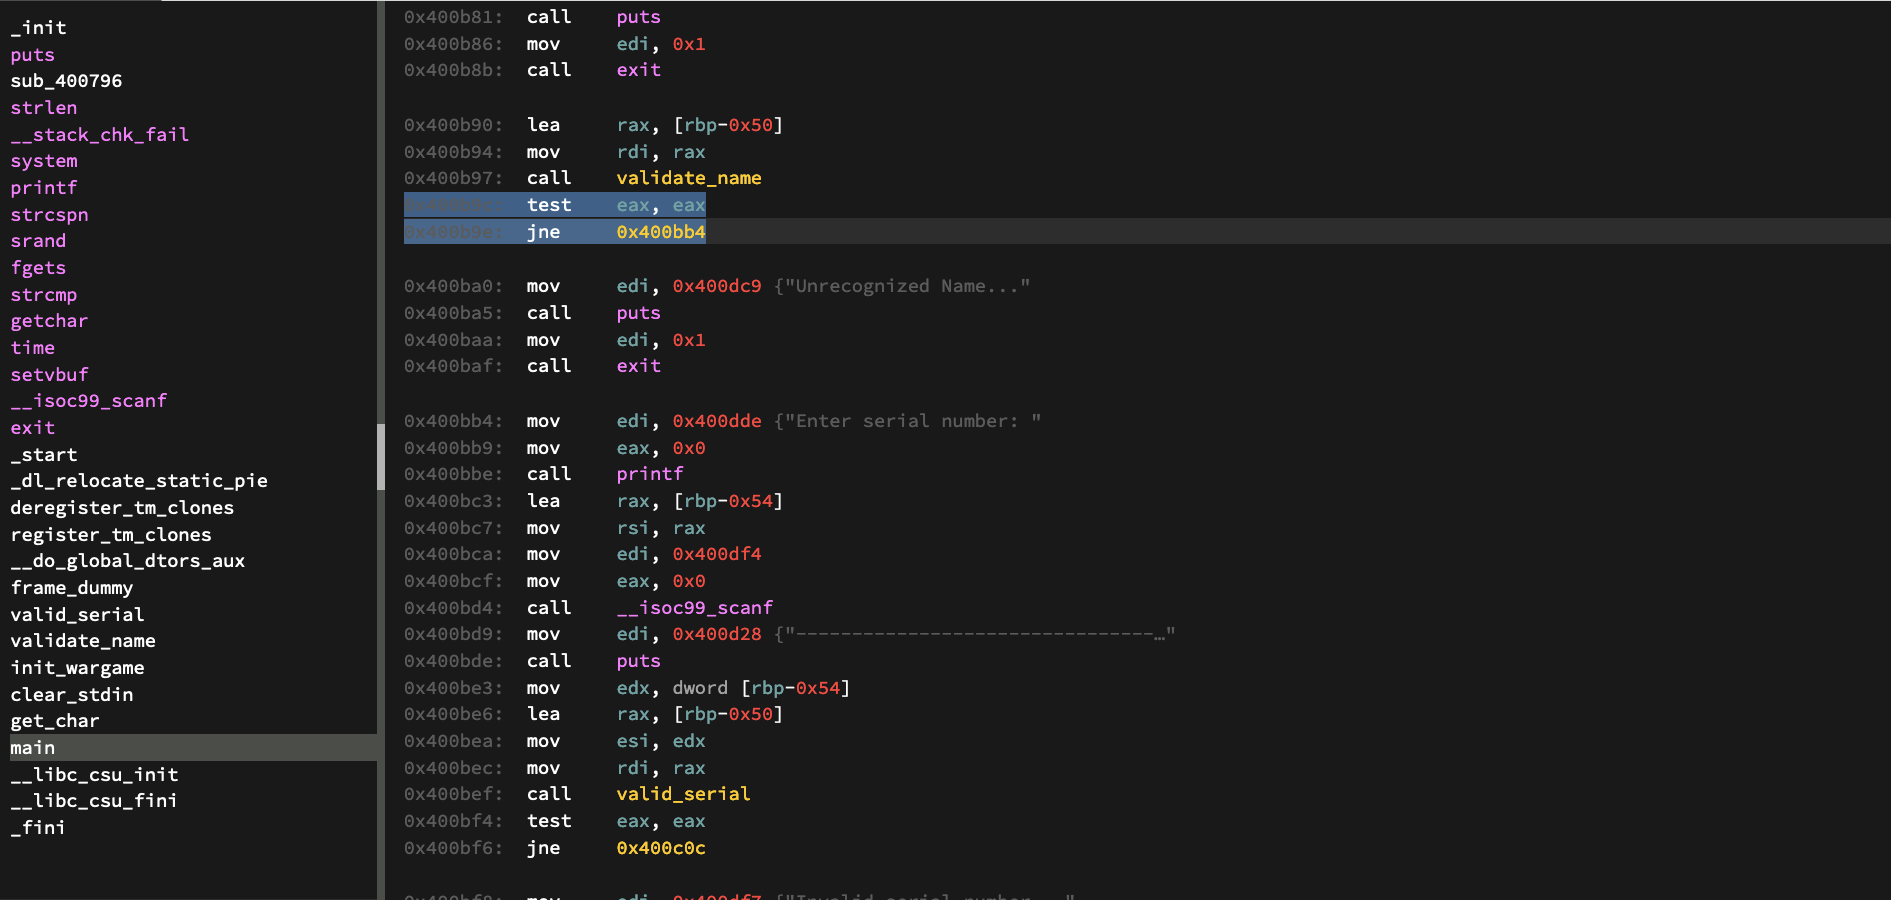Select __stack_chk_fail in the function list
Viewport: 1891px width, 900px height.
coord(99,135)
